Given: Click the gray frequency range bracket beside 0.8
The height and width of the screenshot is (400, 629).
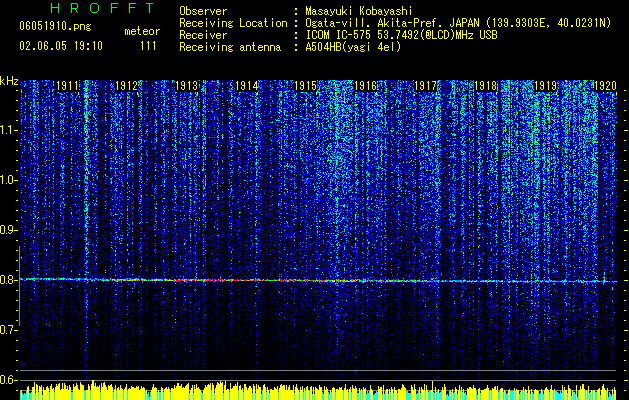Looking at the screenshot, I should pos(19,285).
